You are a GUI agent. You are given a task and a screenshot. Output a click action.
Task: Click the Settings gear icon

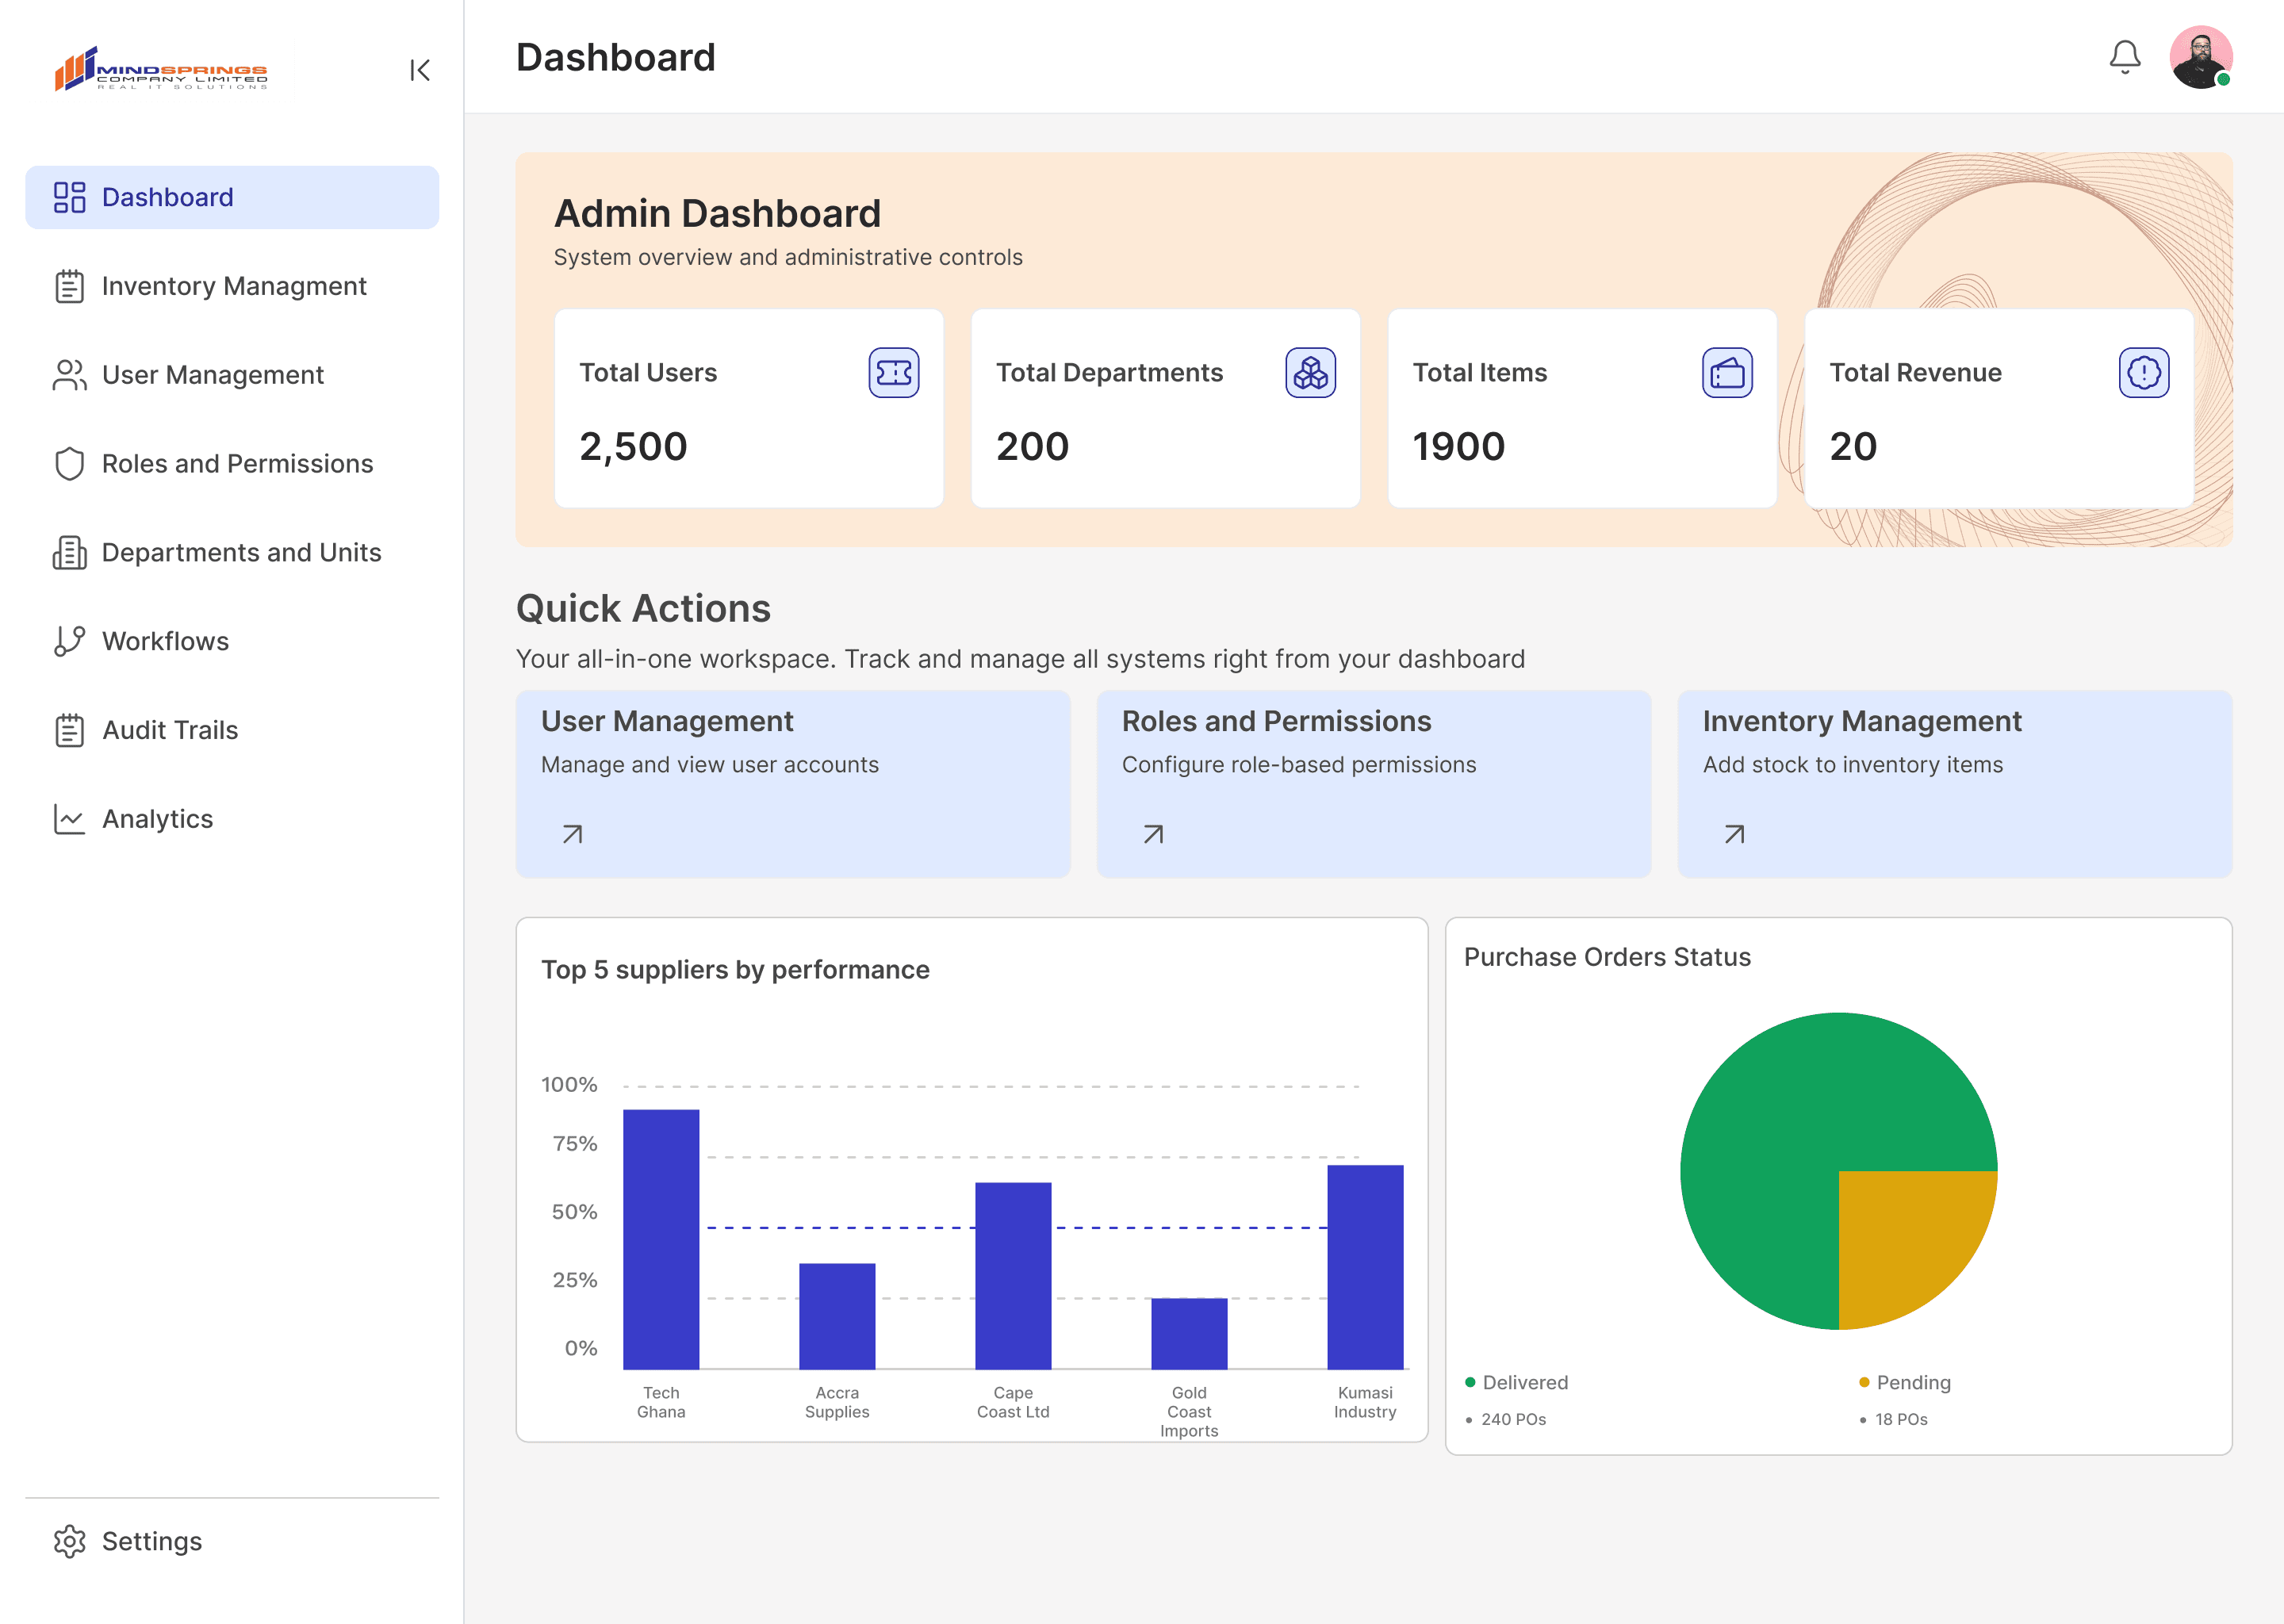point(69,1541)
